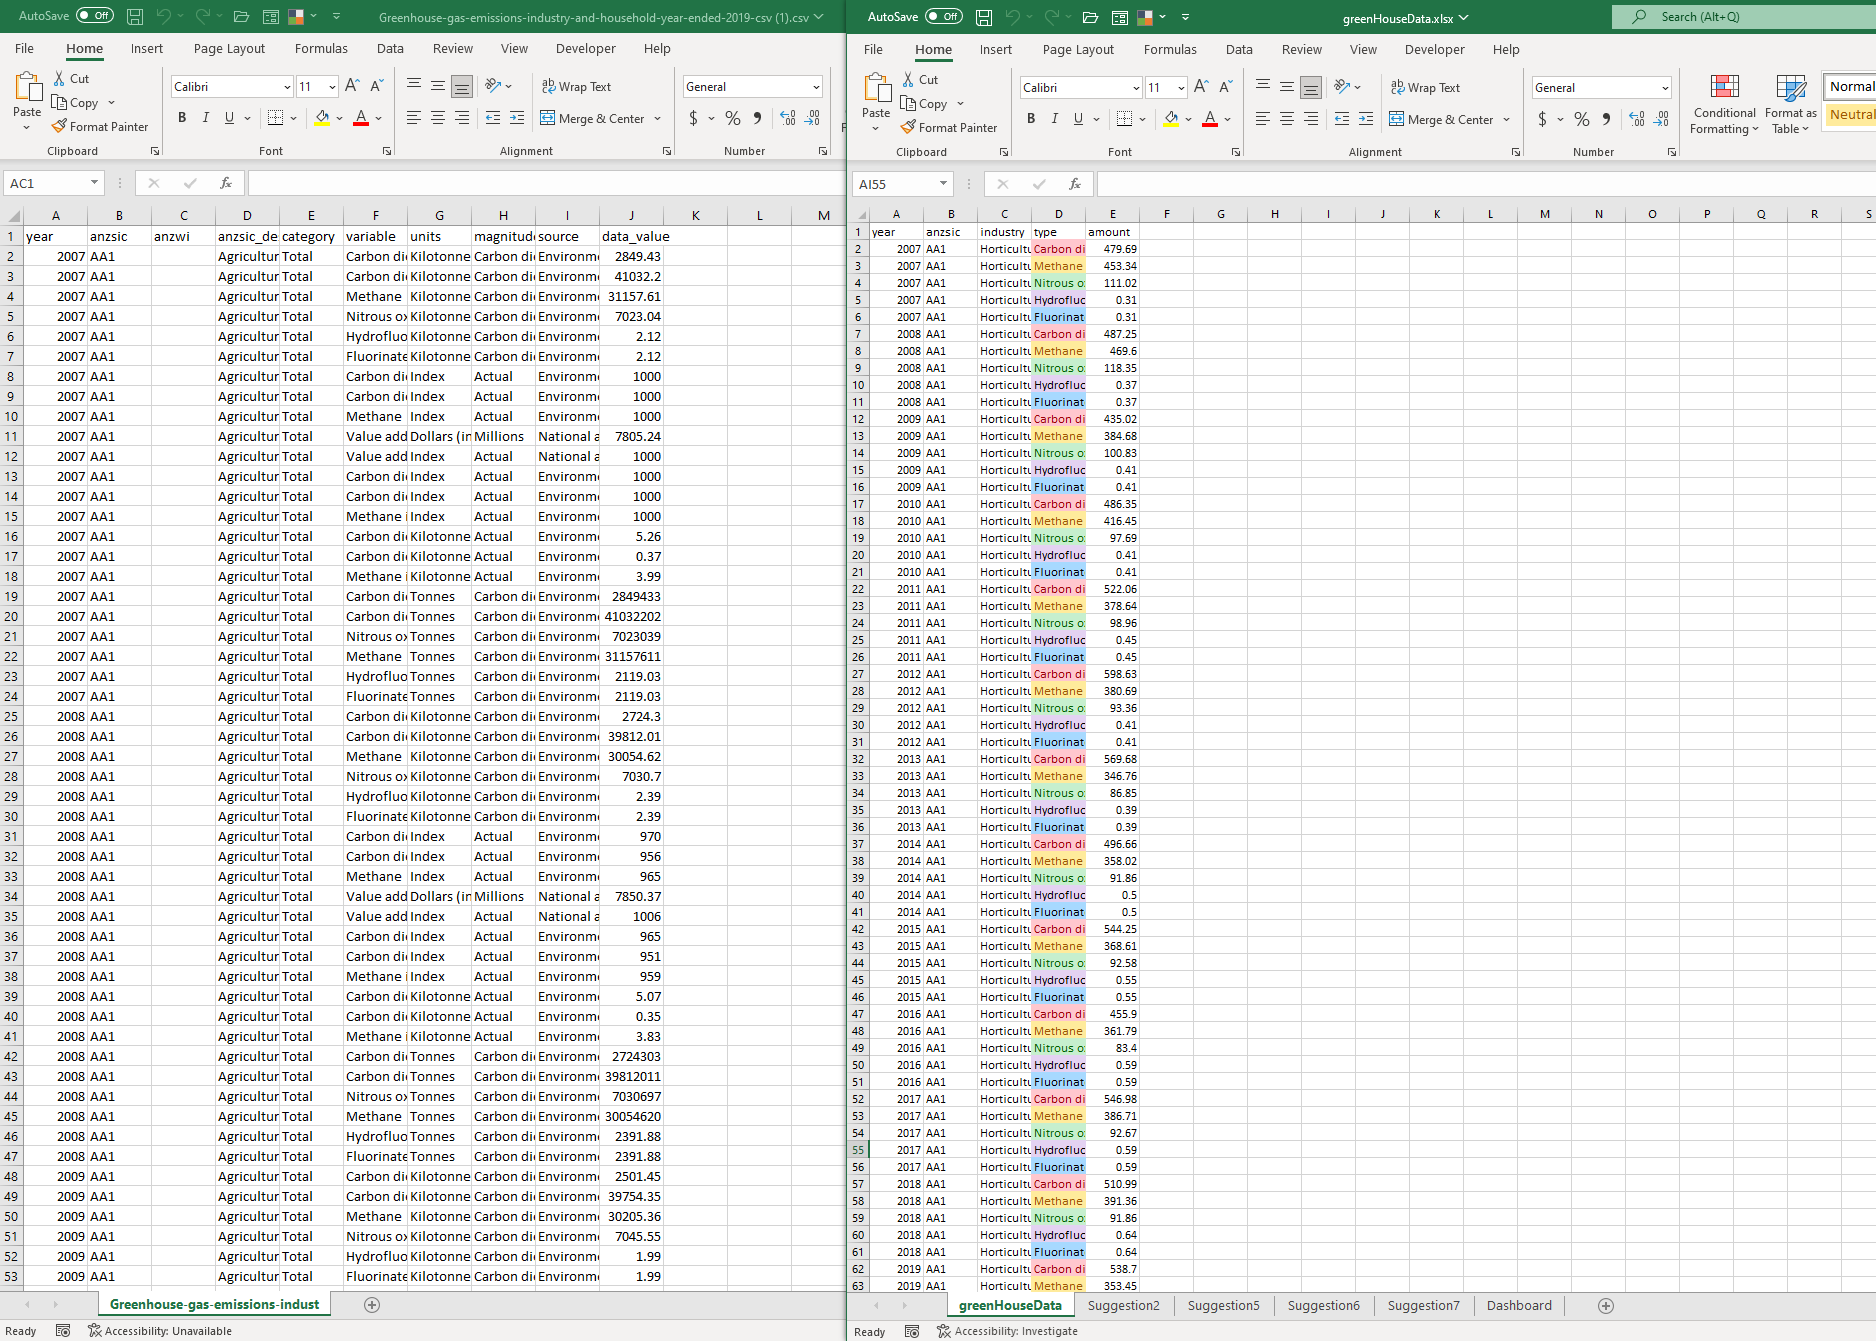Image resolution: width=1876 pixels, height=1341 pixels.
Task: Click the Save icon in the right window
Action: pos(983,17)
